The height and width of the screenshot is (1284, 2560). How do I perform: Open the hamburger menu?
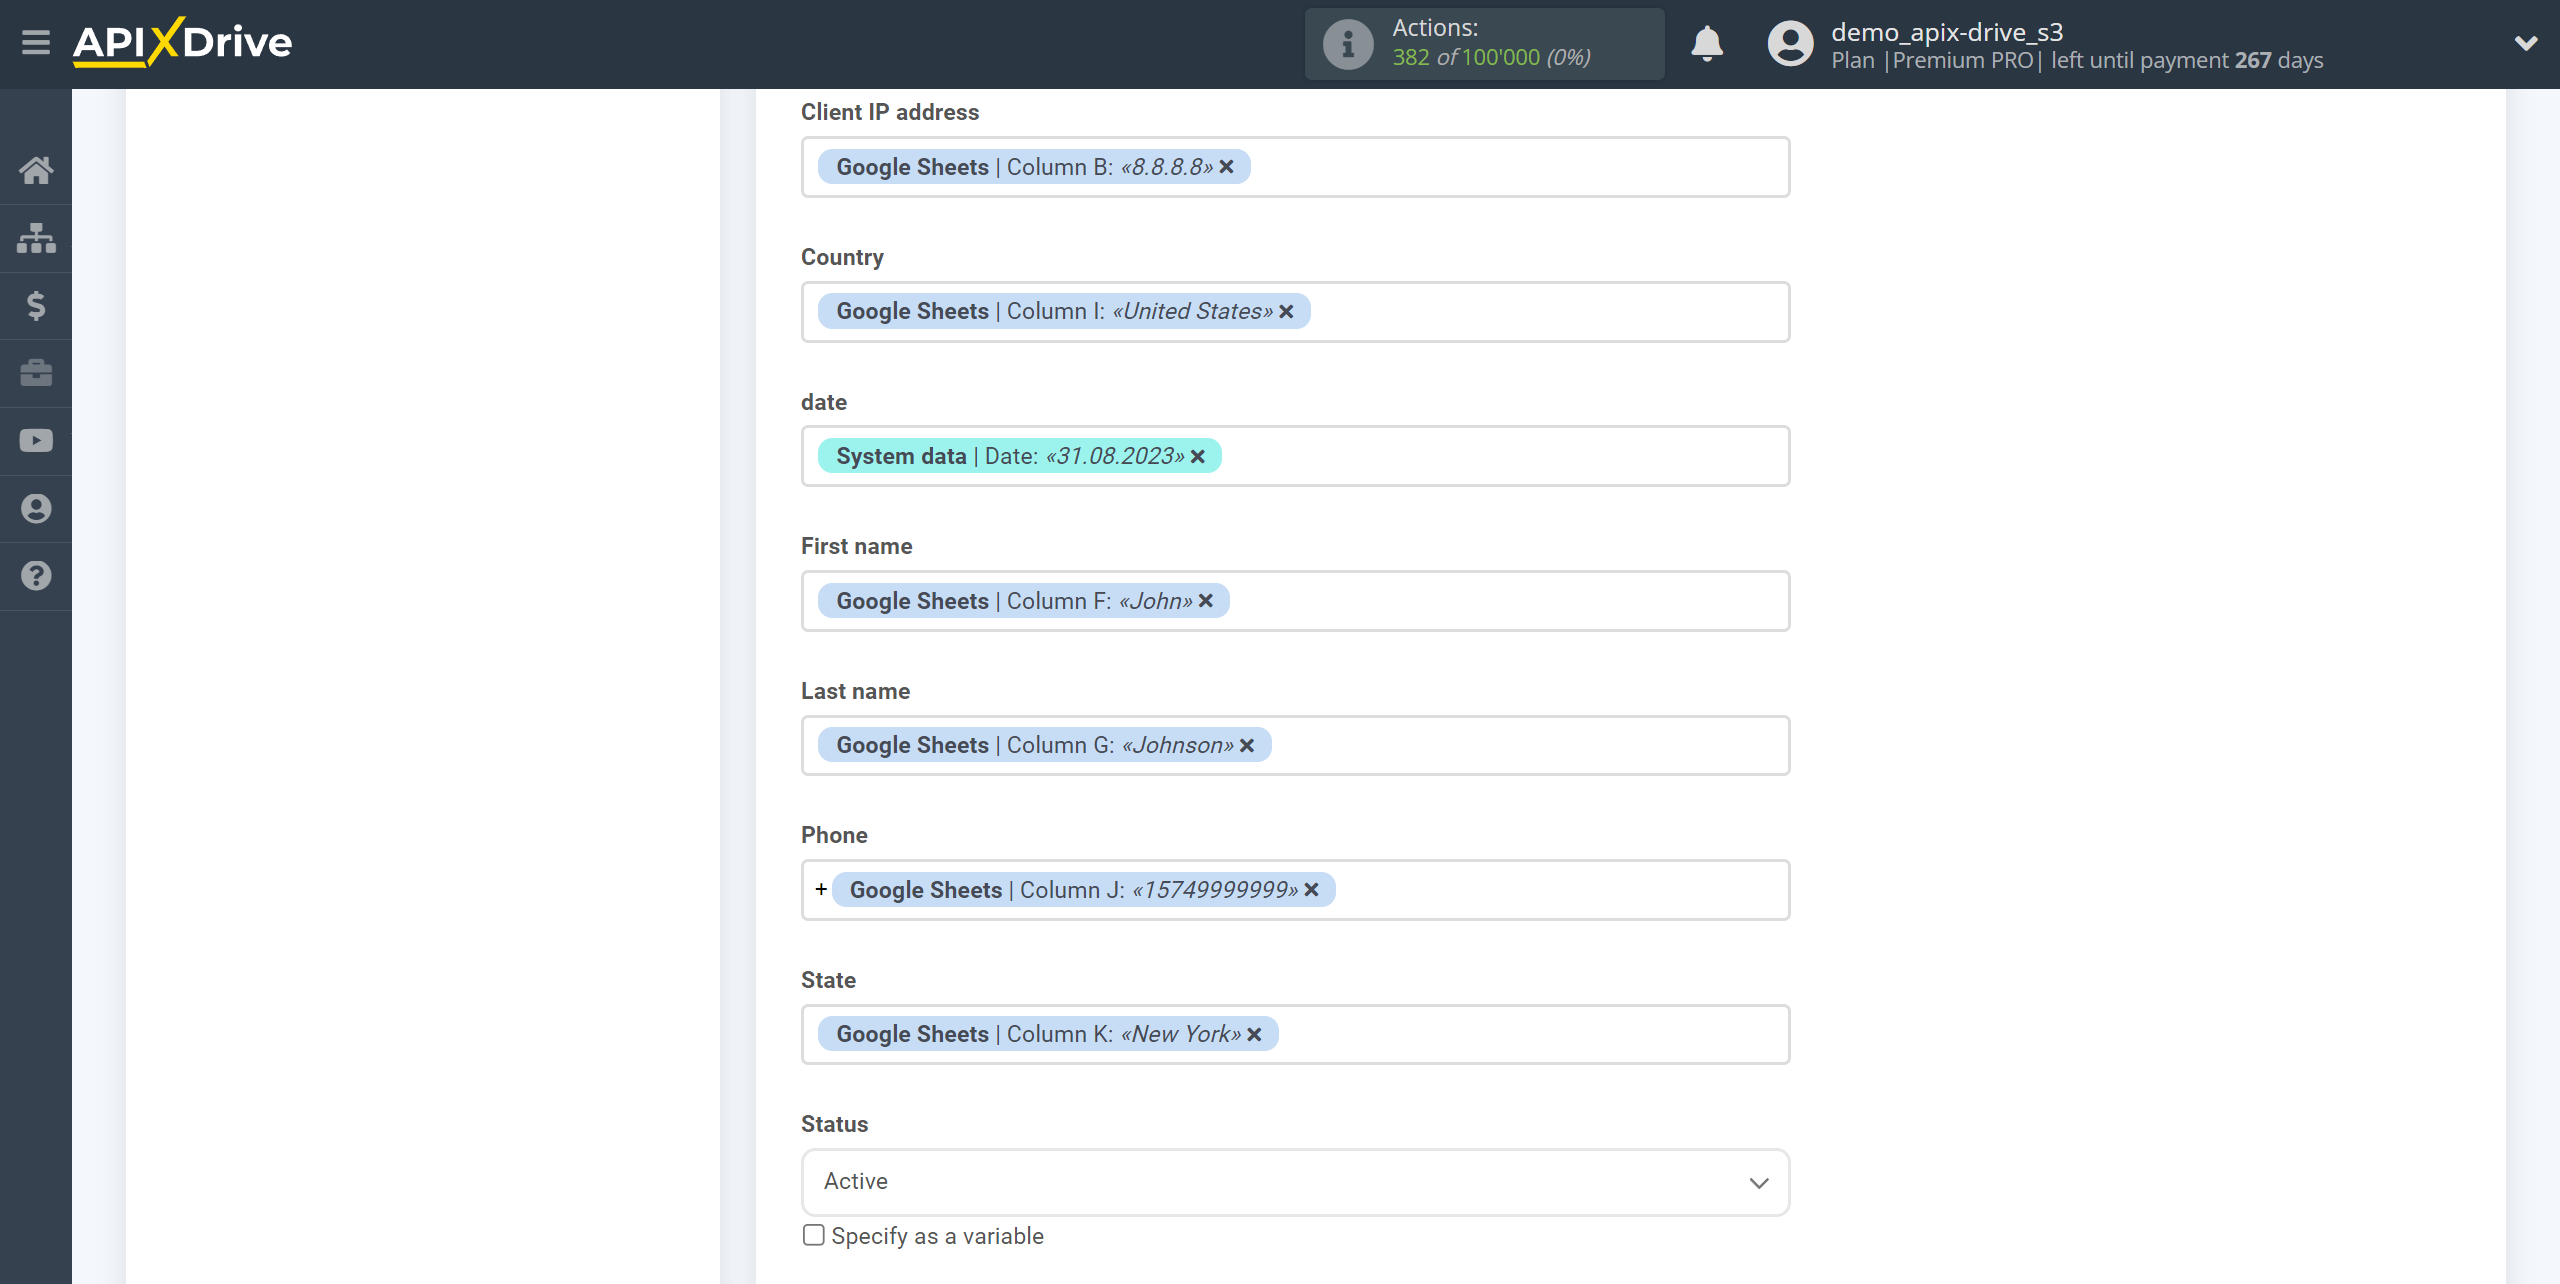[36, 42]
